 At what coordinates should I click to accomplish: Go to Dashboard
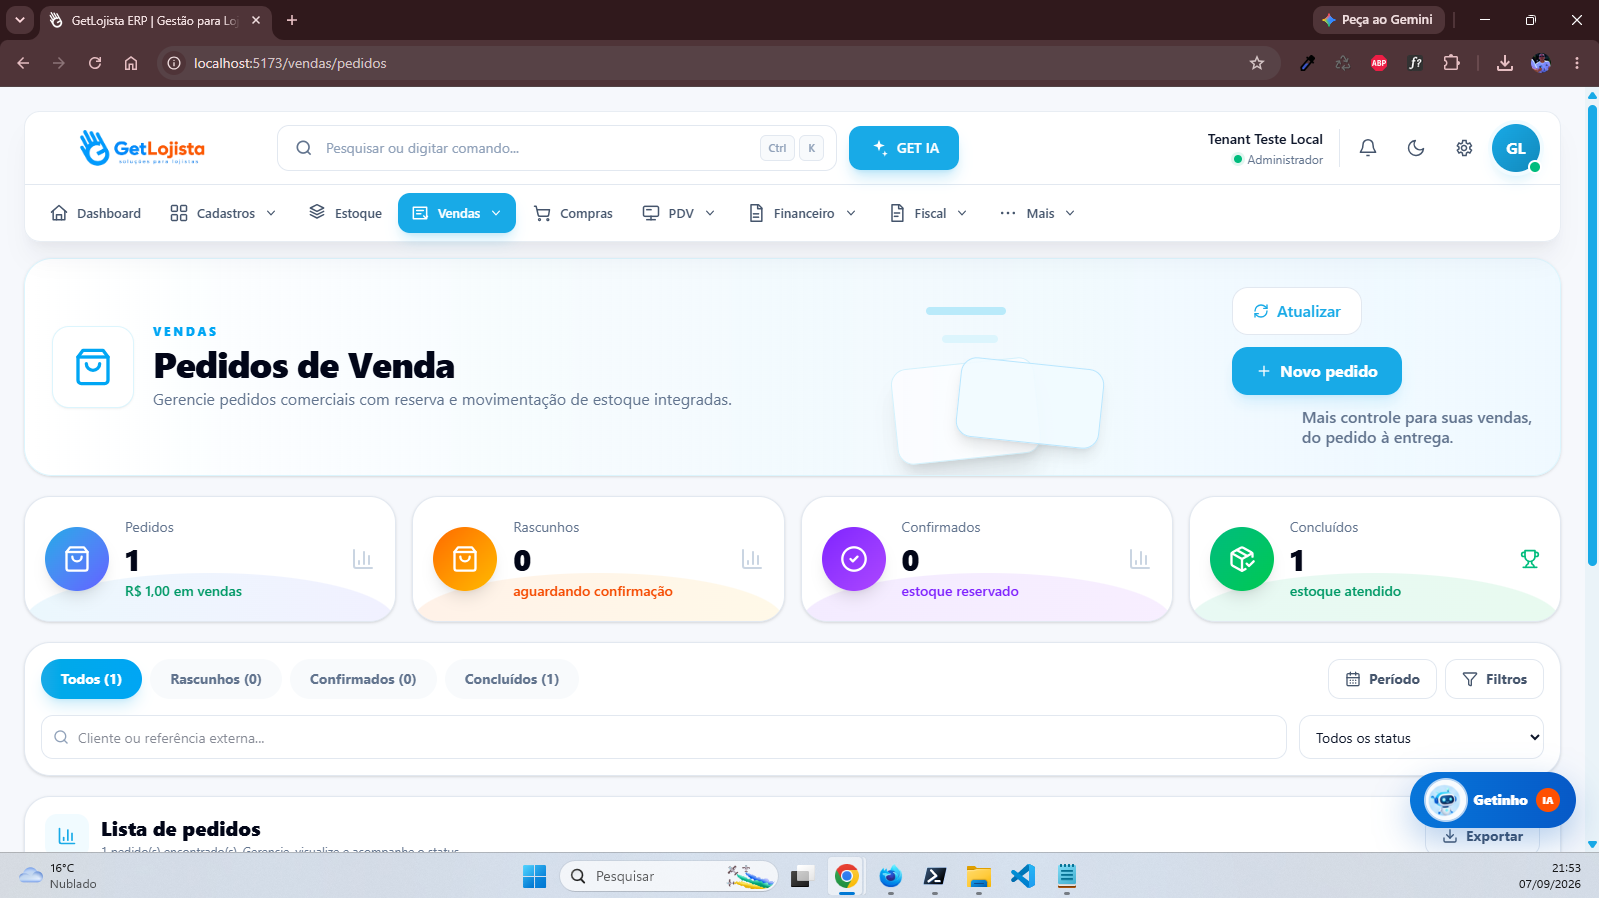point(96,213)
